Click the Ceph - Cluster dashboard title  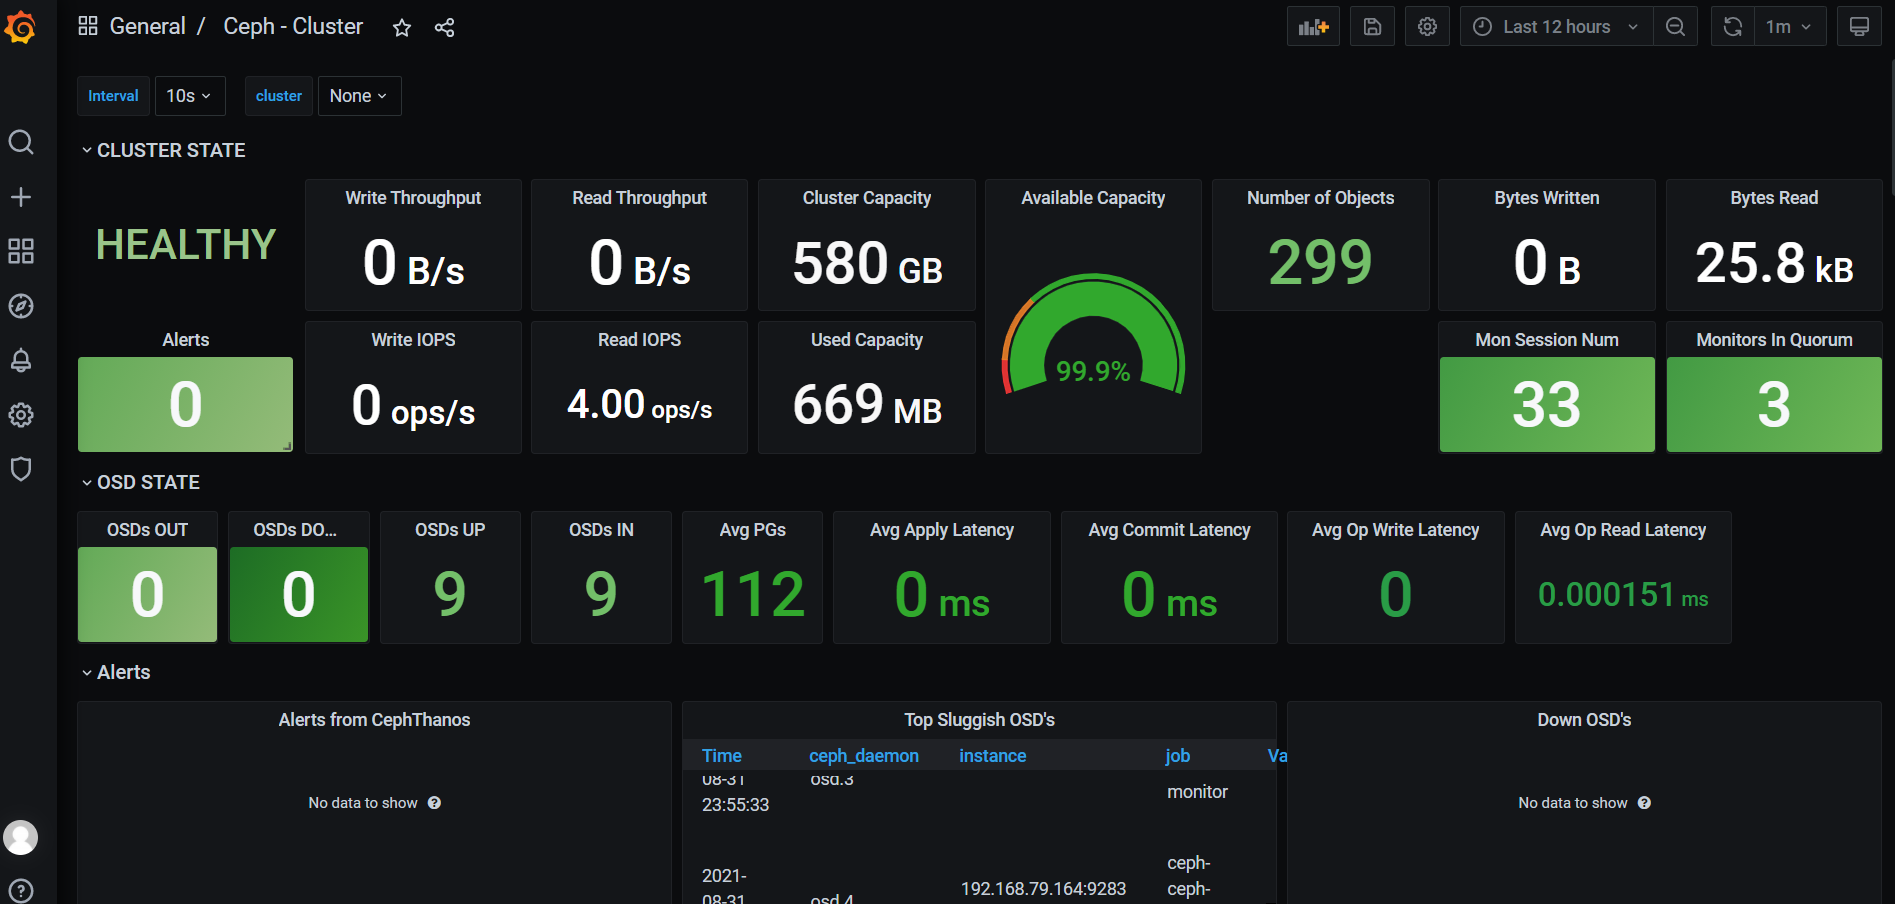click(293, 26)
